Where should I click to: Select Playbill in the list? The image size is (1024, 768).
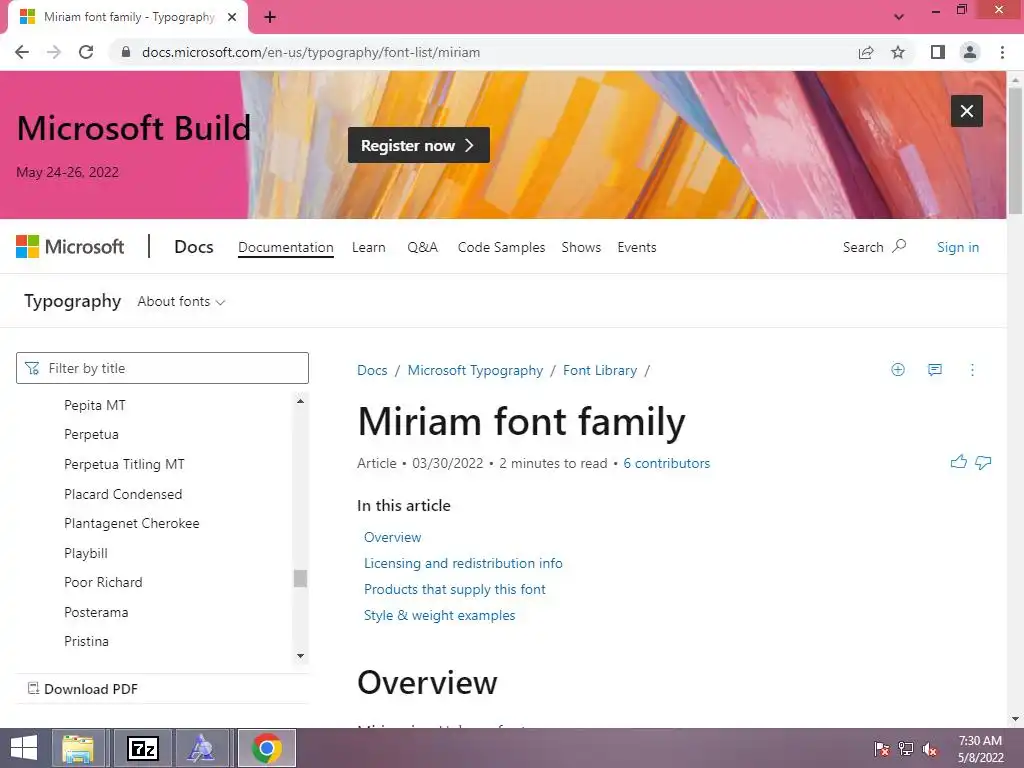coord(86,553)
